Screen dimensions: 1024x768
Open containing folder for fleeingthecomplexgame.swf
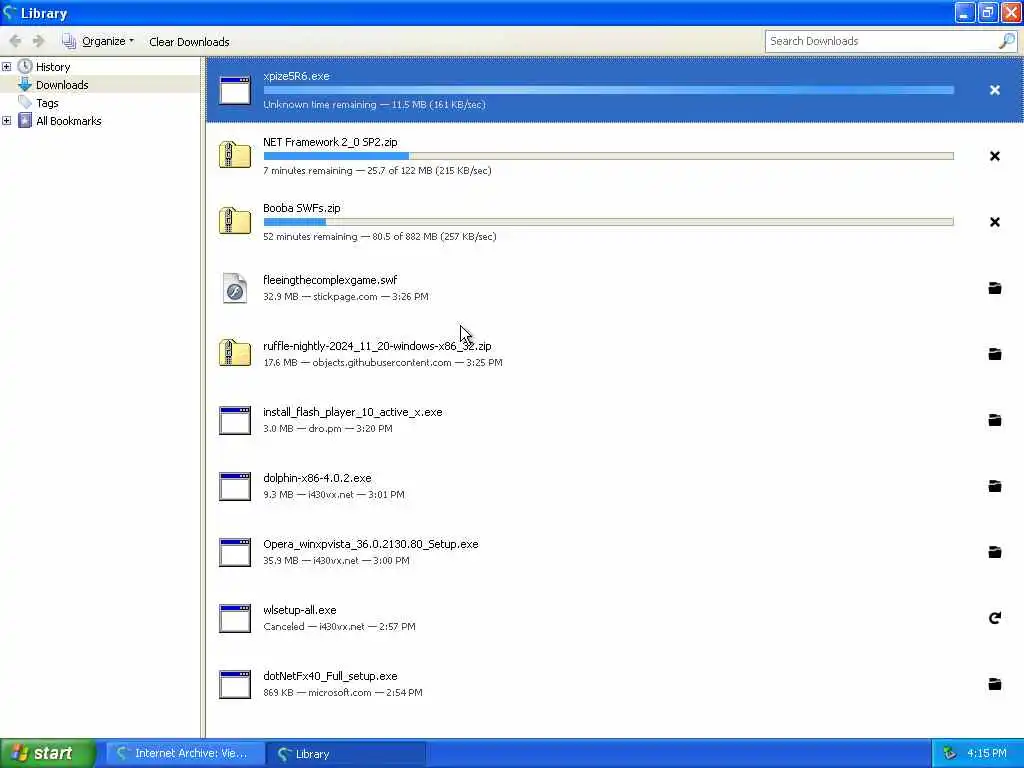[x=995, y=288]
